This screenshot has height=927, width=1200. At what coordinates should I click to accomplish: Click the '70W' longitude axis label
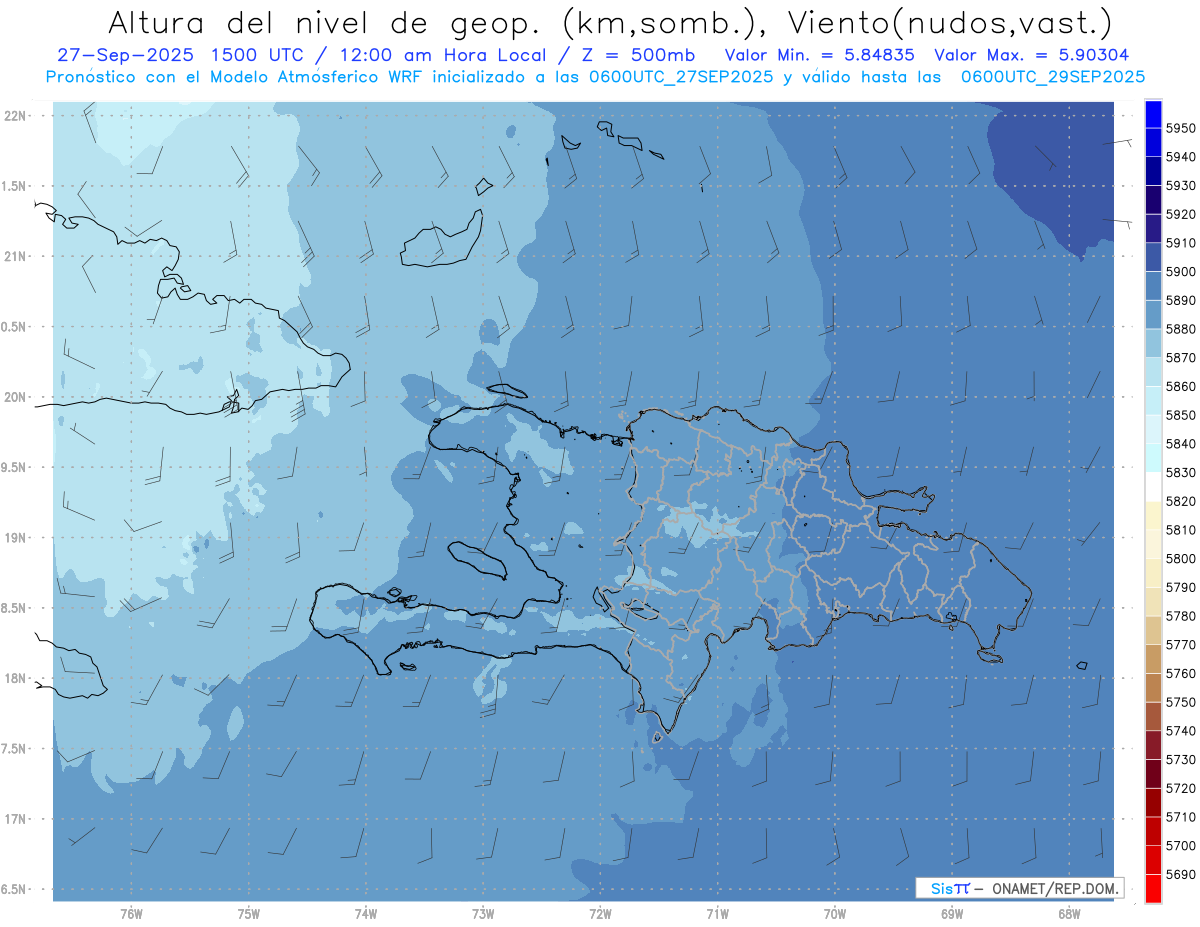[834, 913]
